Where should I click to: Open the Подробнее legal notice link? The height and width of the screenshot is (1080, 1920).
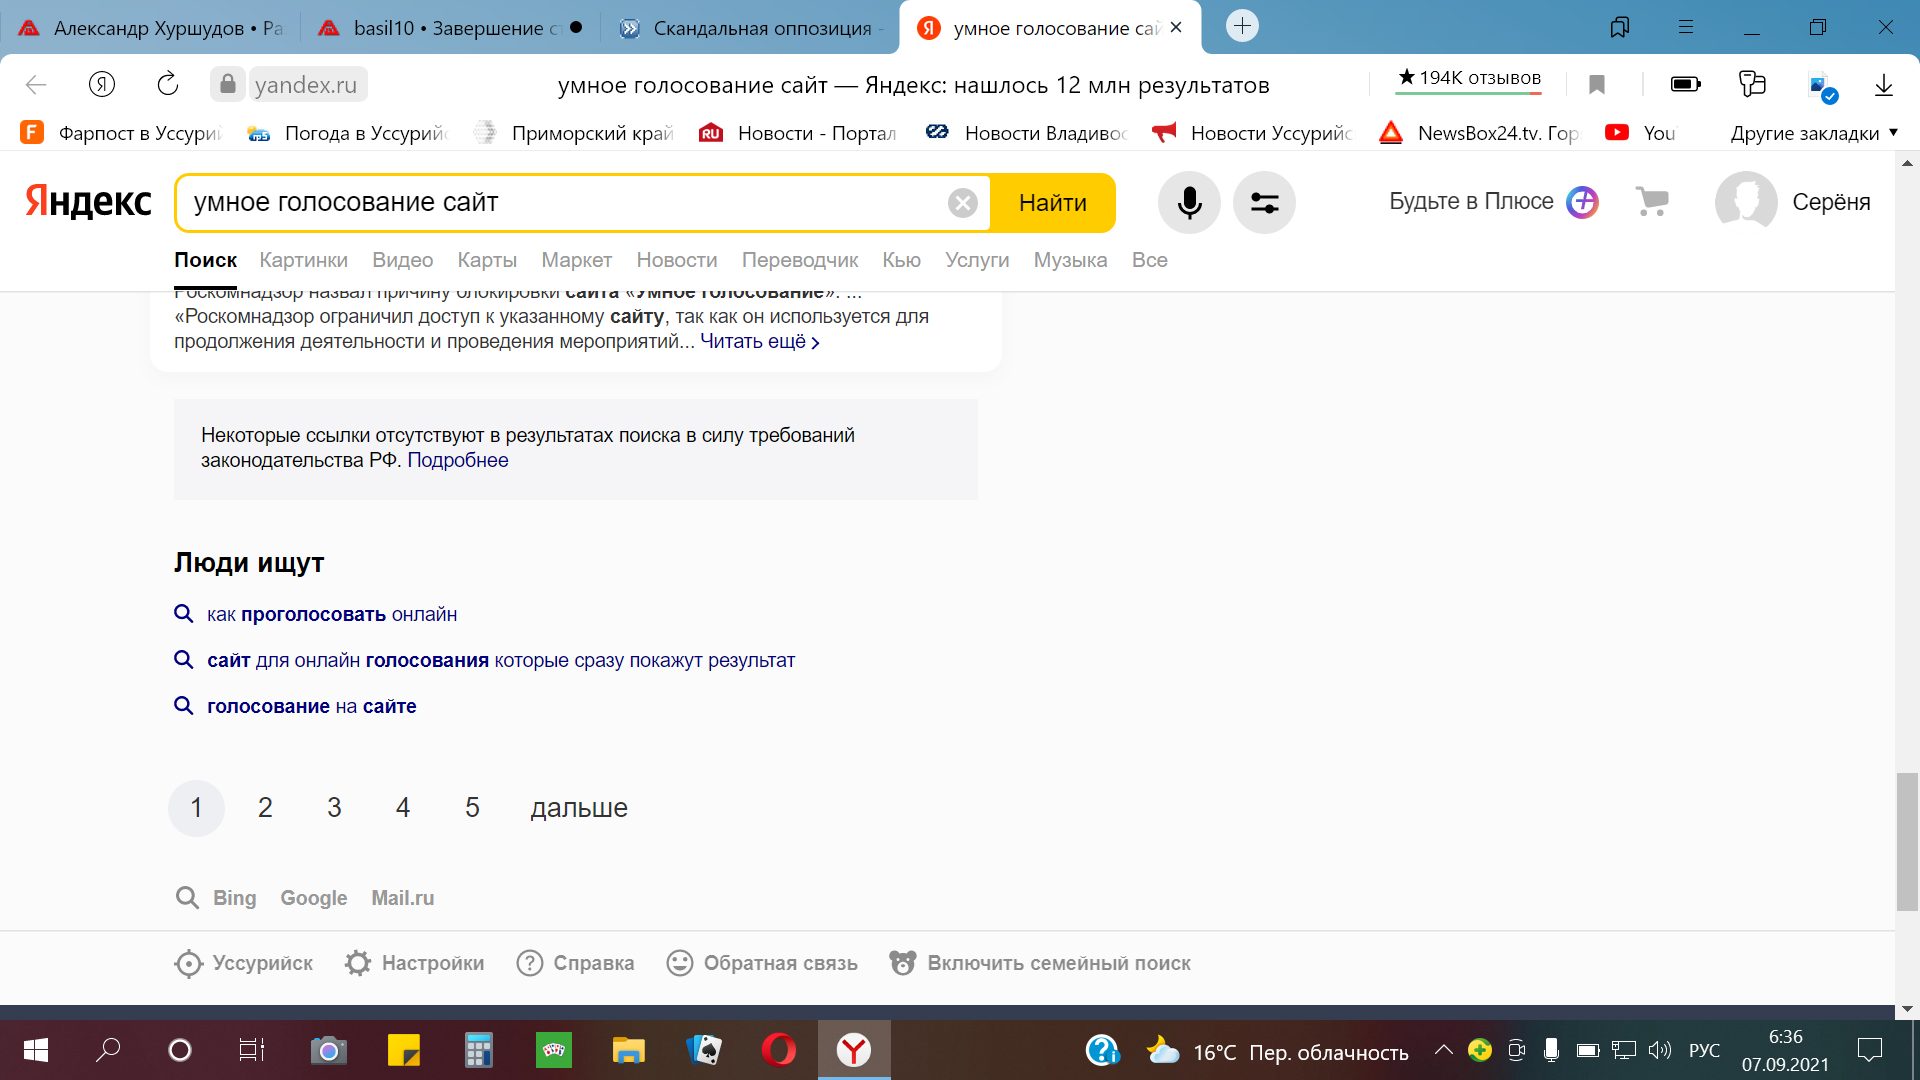point(457,461)
